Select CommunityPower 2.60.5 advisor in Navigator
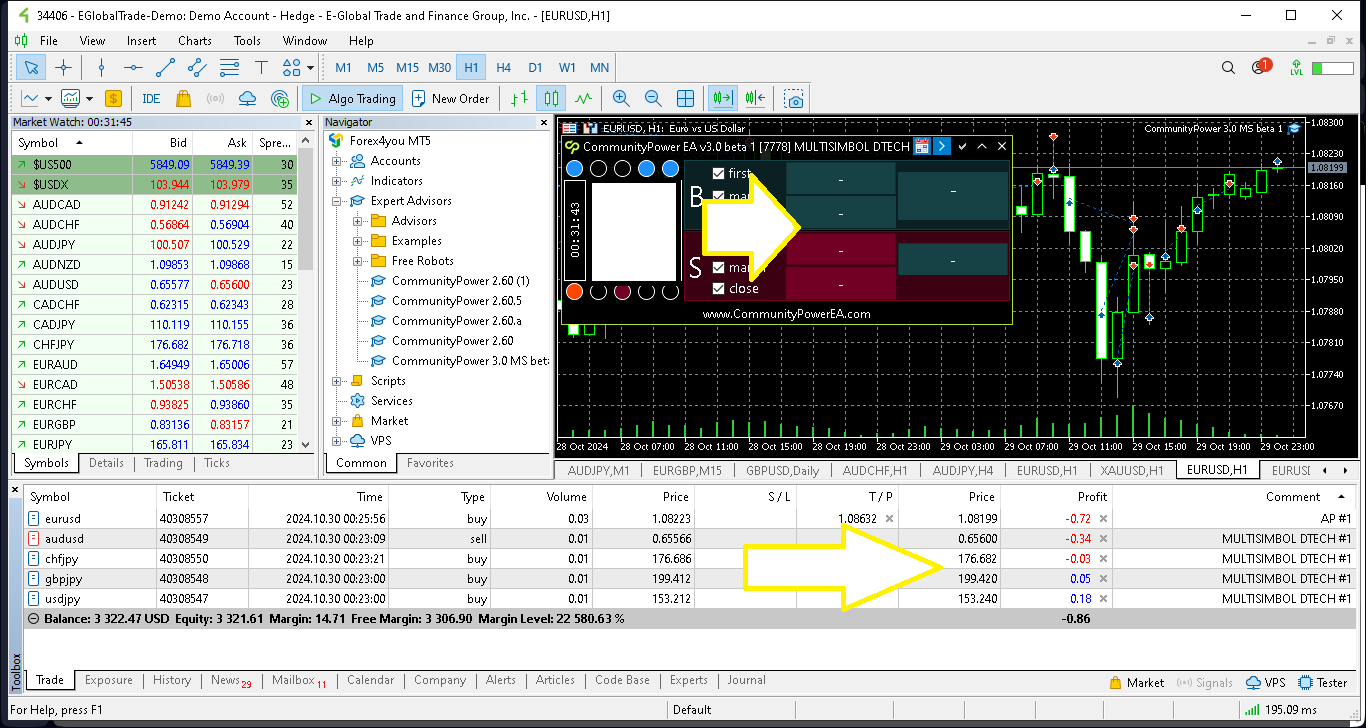 (456, 301)
